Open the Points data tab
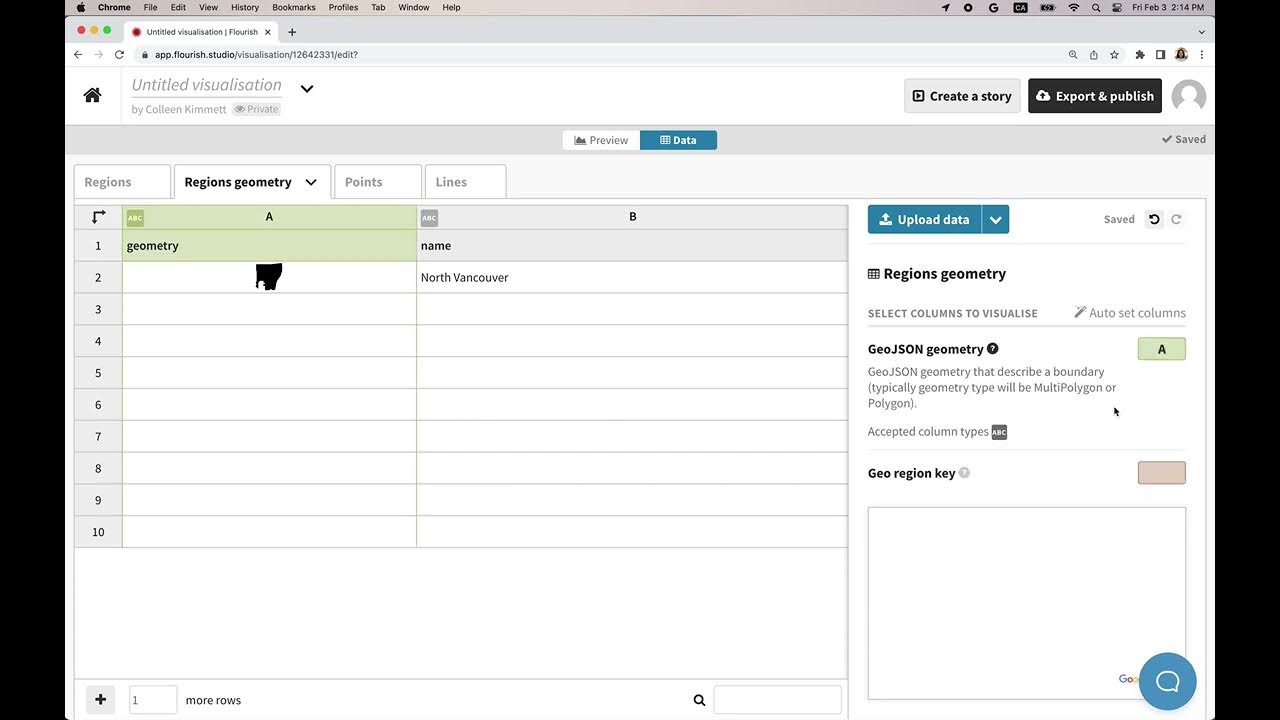The image size is (1280, 720). click(x=377, y=182)
